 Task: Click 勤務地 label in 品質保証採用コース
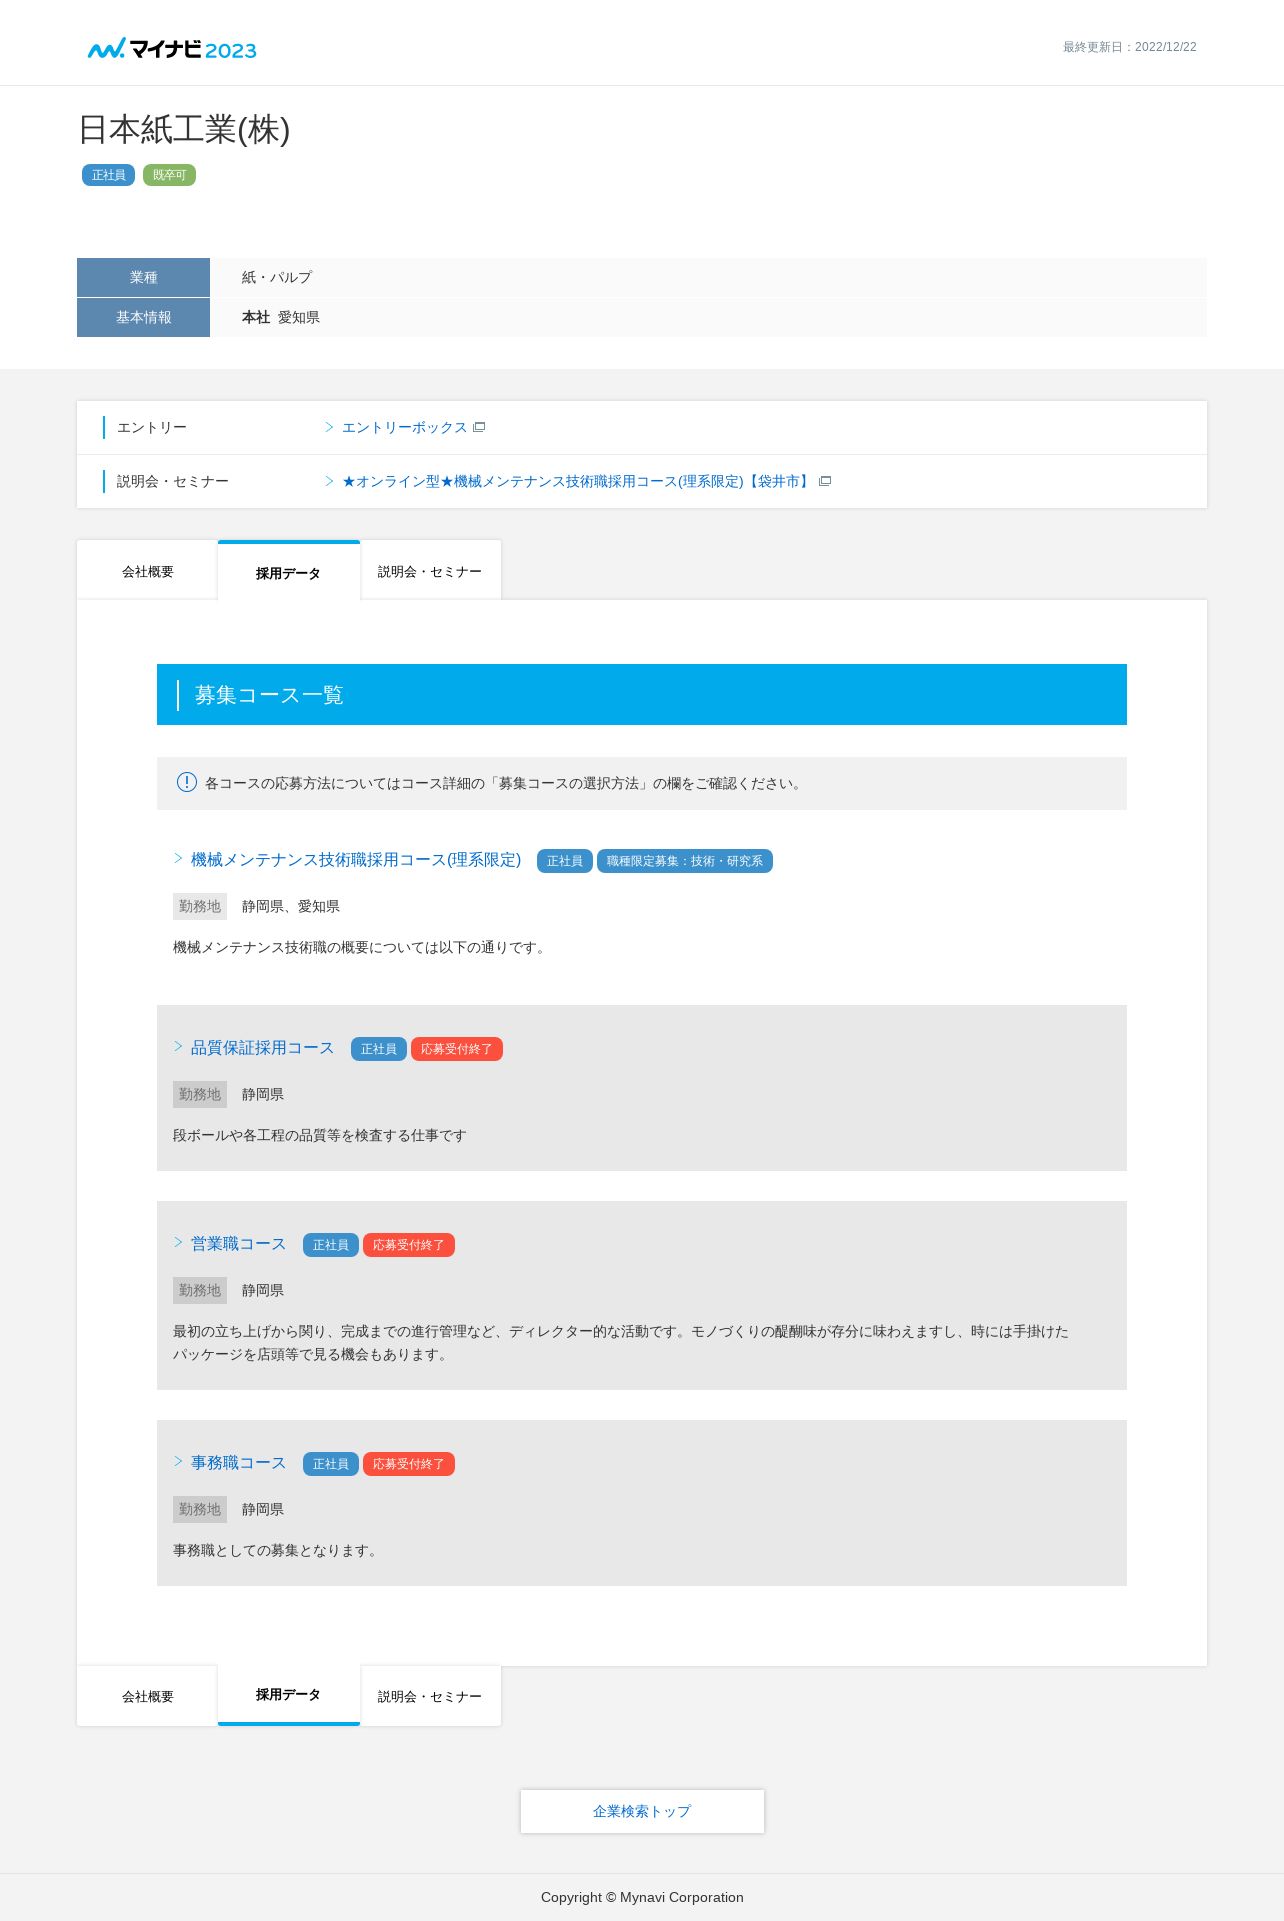point(200,1094)
